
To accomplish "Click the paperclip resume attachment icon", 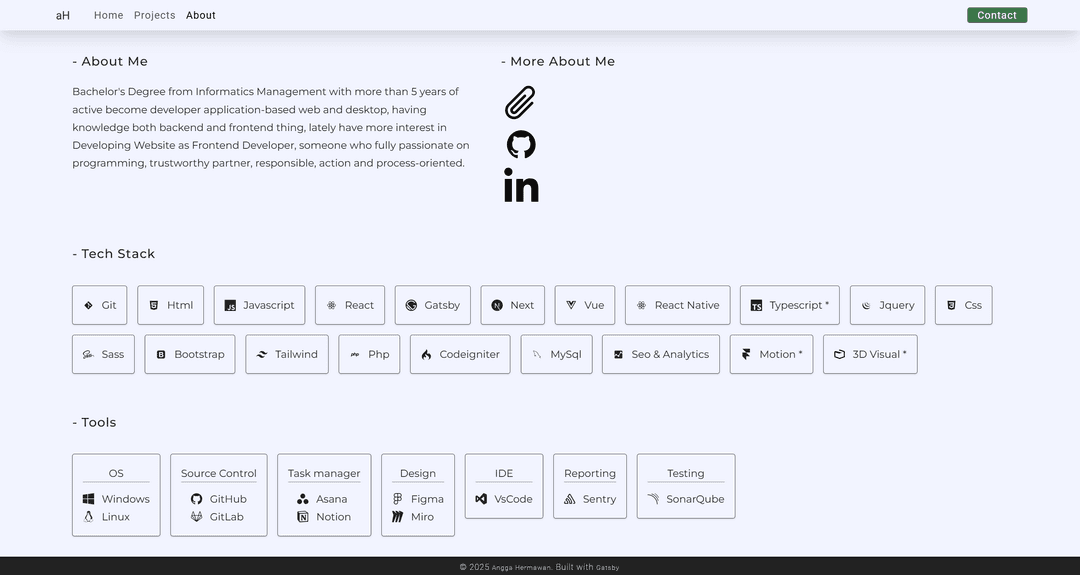I will pos(520,102).
